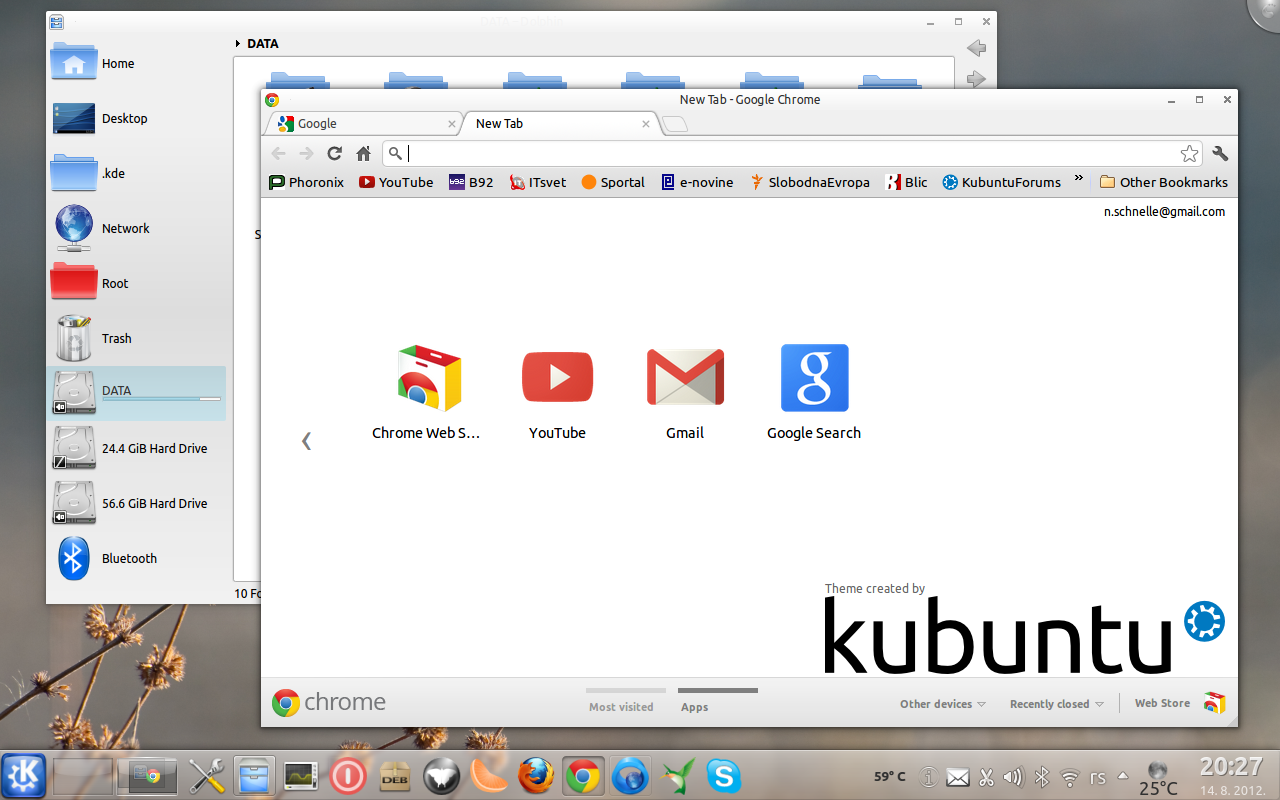
Task: Open the Phoronix bookmark
Action: [x=307, y=182]
